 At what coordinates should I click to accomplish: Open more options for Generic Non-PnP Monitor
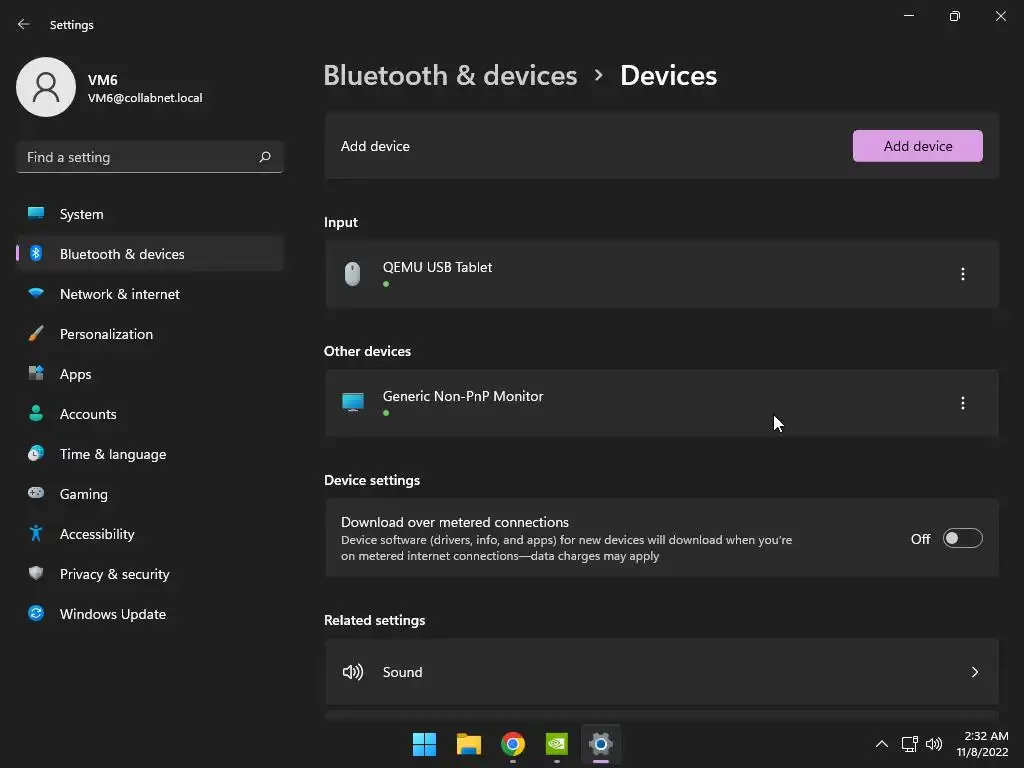(963, 403)
